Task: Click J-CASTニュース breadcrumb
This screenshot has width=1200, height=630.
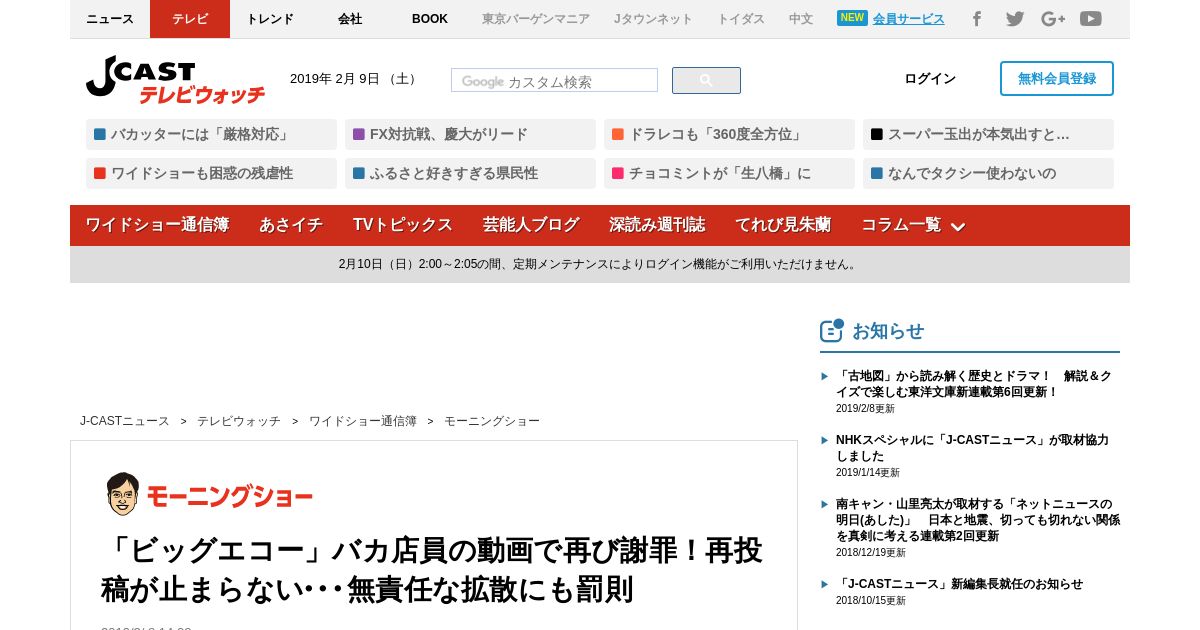Action: 125,421
